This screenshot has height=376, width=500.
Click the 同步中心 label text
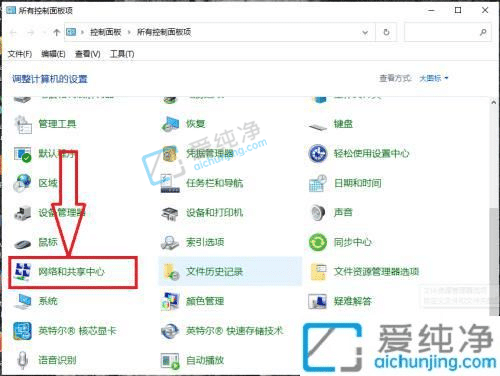pyautogui.click(x=353, y=242)
